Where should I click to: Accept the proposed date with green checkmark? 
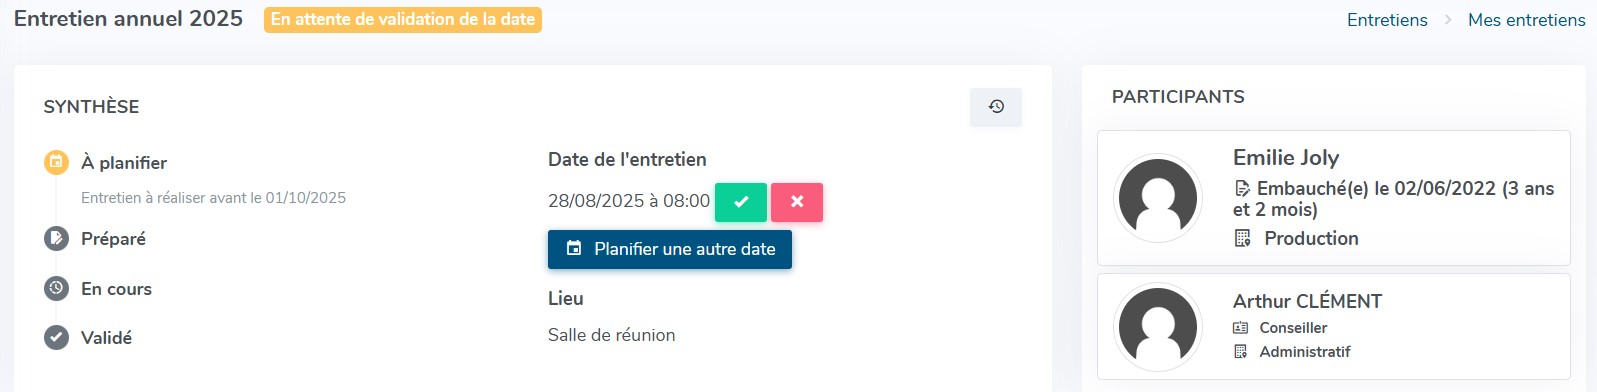pyautogui.click(x=741, y=202)
